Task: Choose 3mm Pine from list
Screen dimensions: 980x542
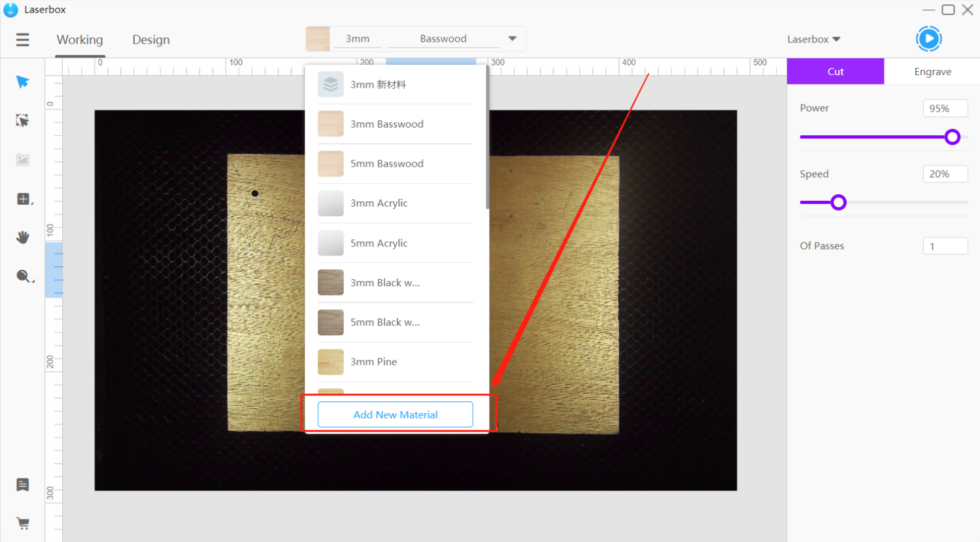Action: click(395, 362)
